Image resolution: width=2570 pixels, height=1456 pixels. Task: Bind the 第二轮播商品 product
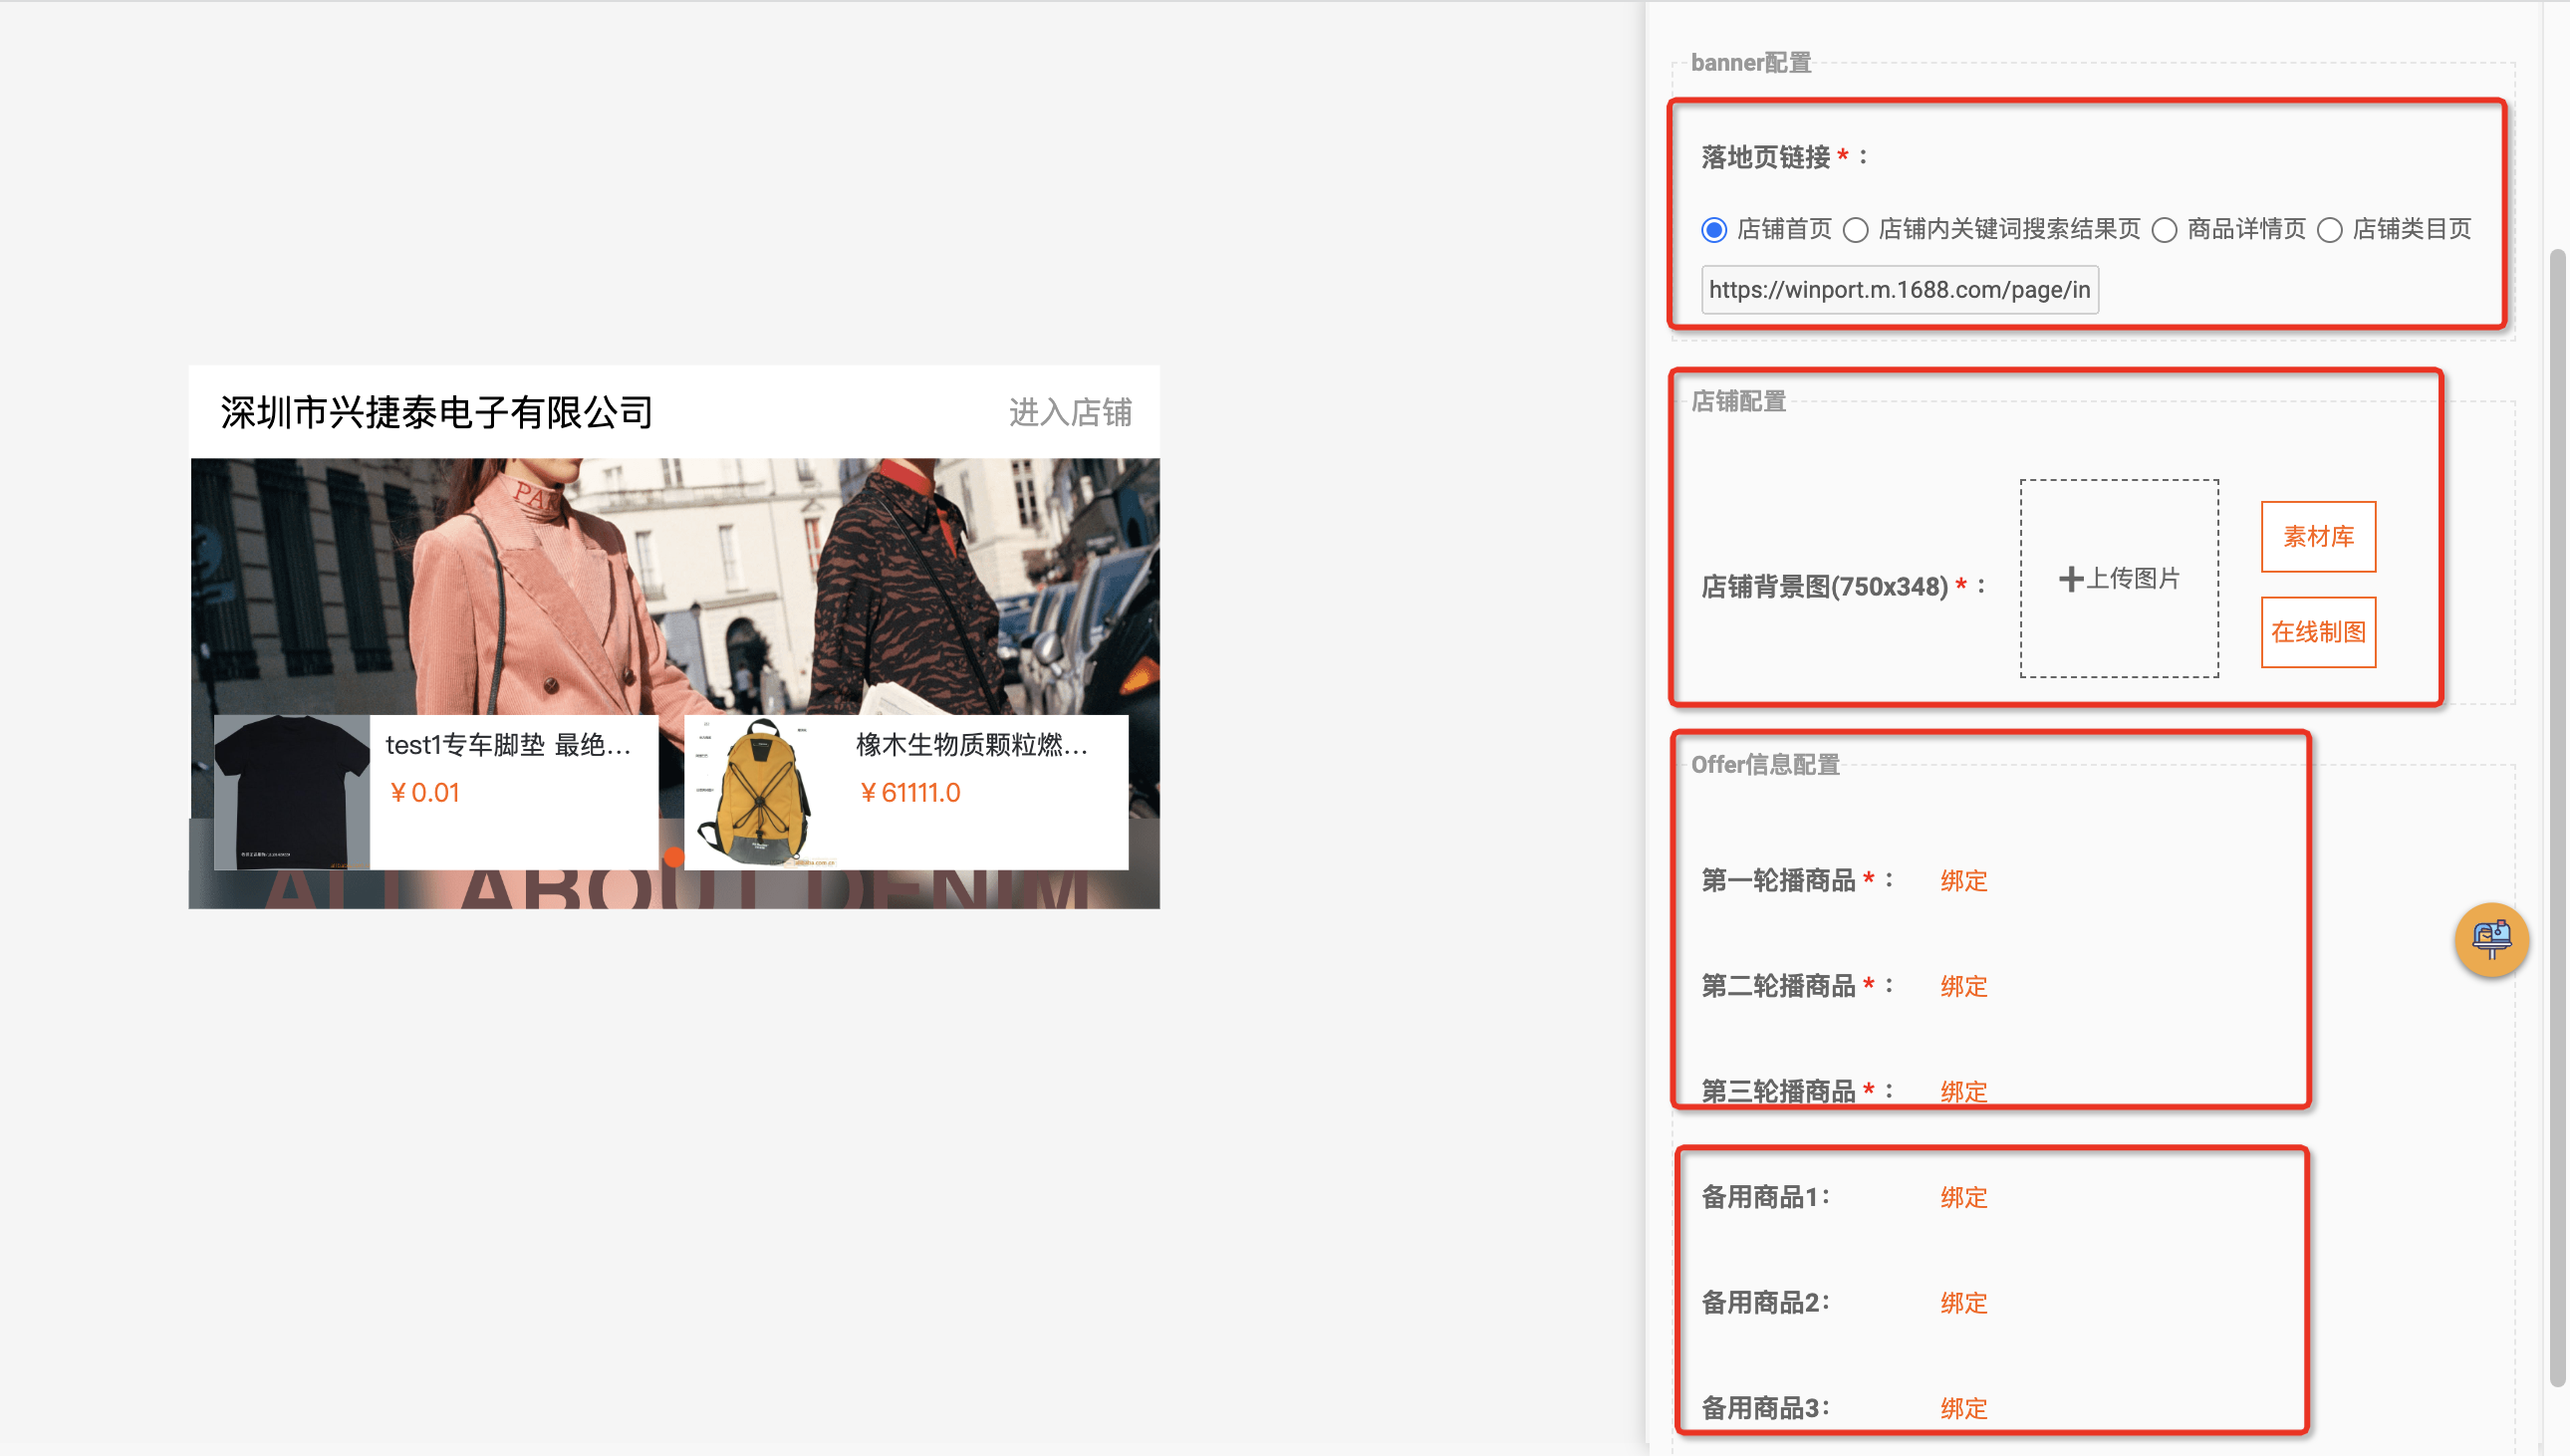[x=1963, y=986]
